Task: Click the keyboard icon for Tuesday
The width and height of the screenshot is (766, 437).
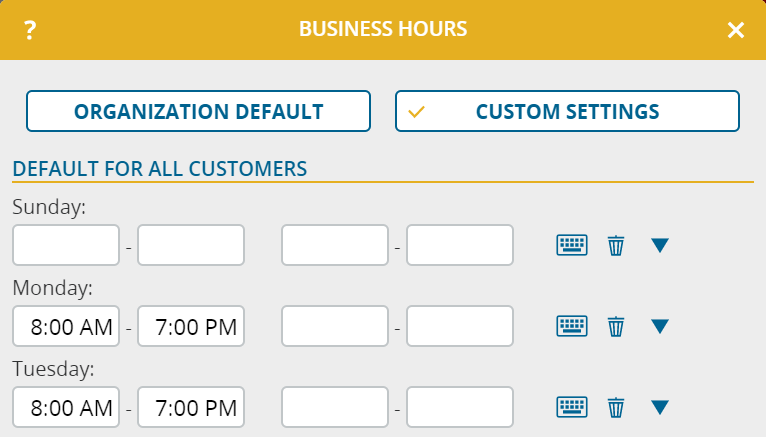Action: [572, 407]
